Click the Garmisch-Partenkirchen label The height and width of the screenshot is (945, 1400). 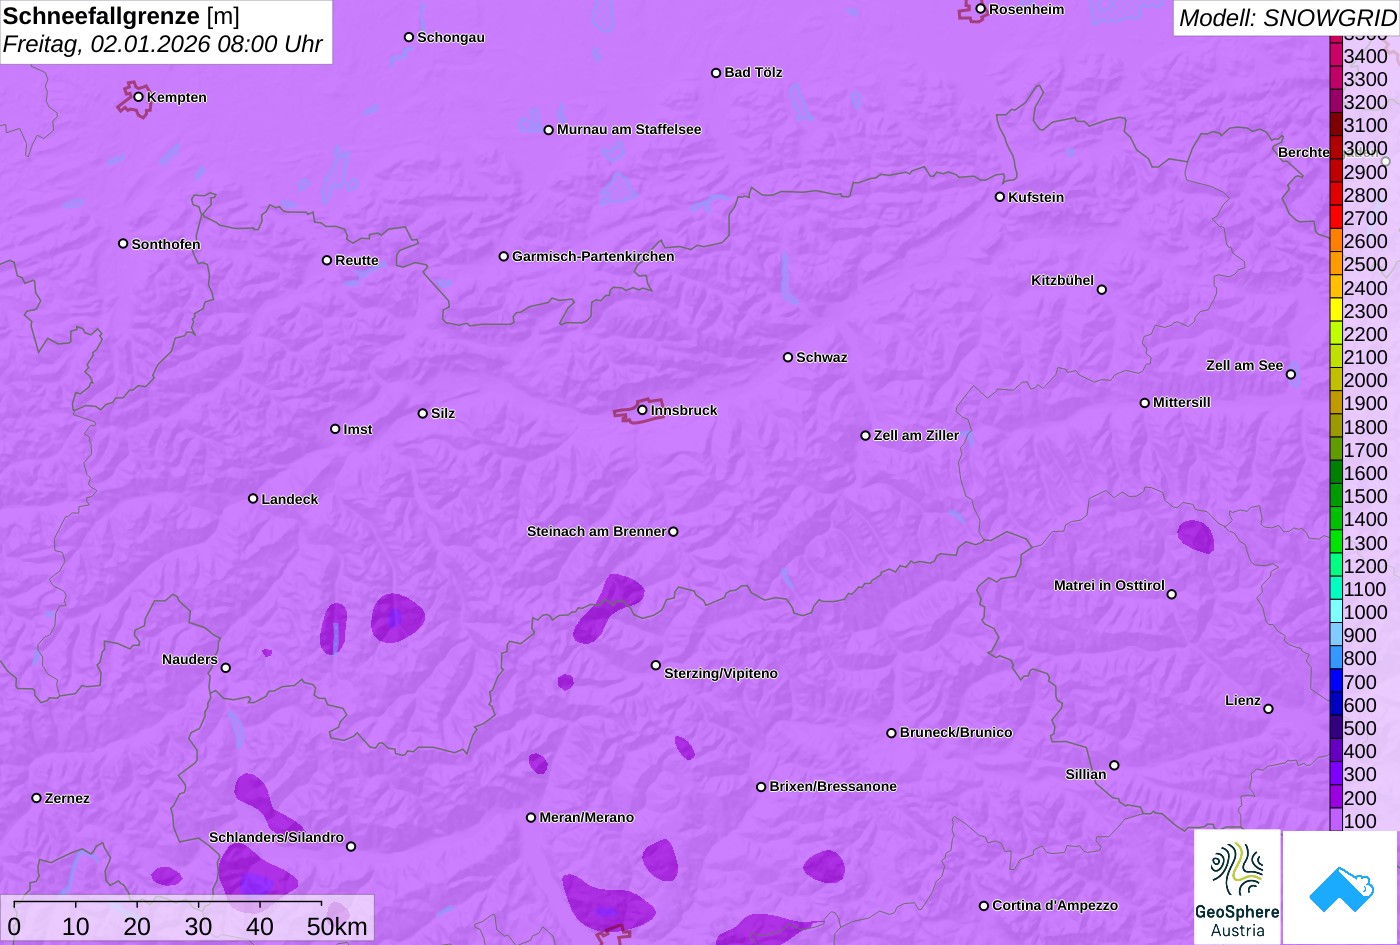(593, 256)
